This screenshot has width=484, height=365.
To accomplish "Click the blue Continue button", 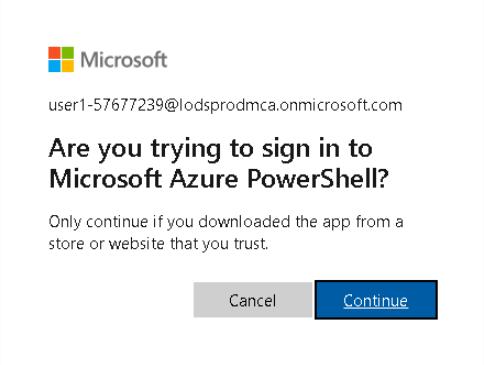I will coord(376,300).
